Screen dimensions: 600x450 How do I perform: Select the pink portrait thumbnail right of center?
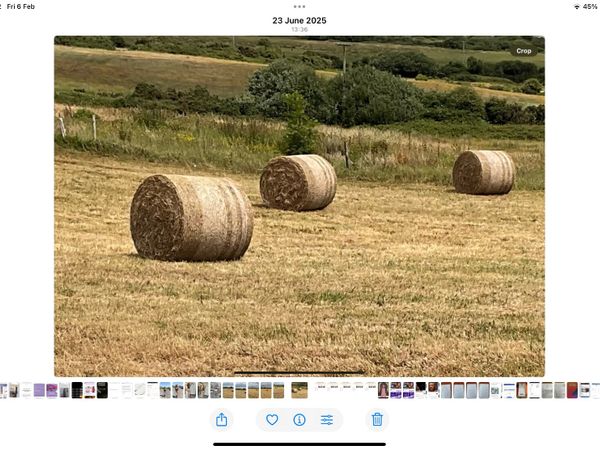pos(383,390)
